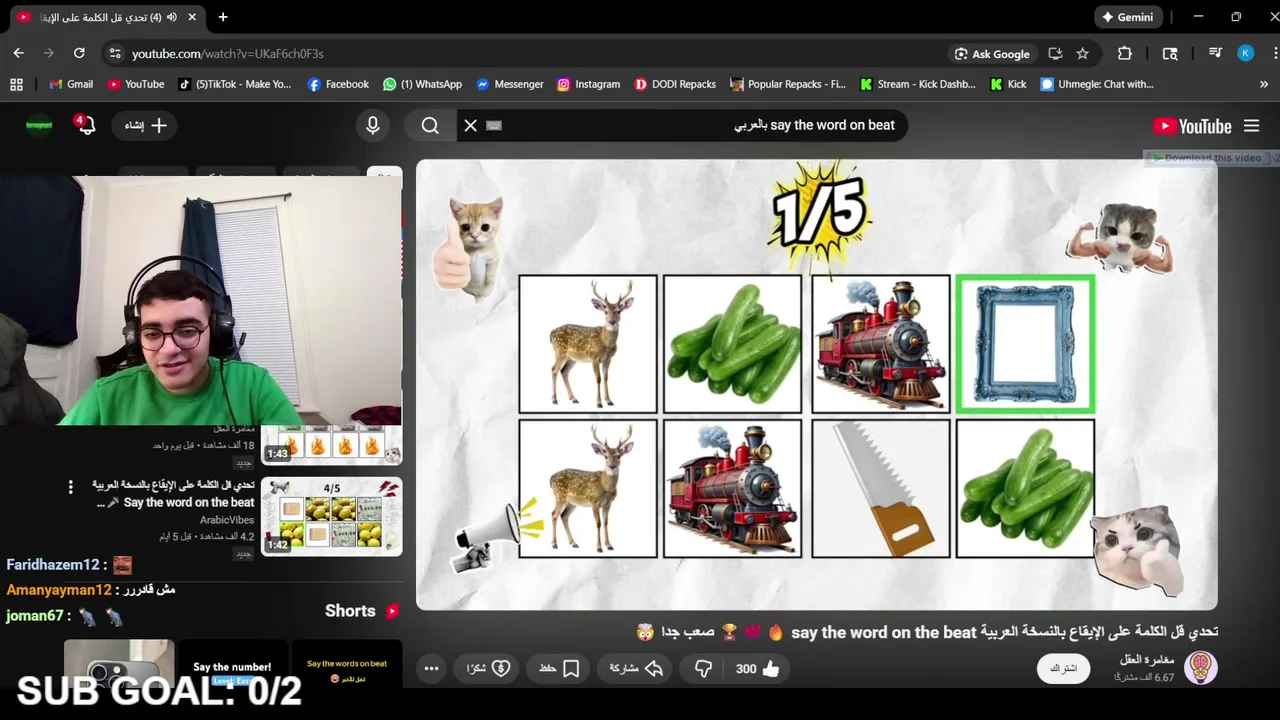
Task: Go back using the browser back arrow
Action: [x=18, y=53]
